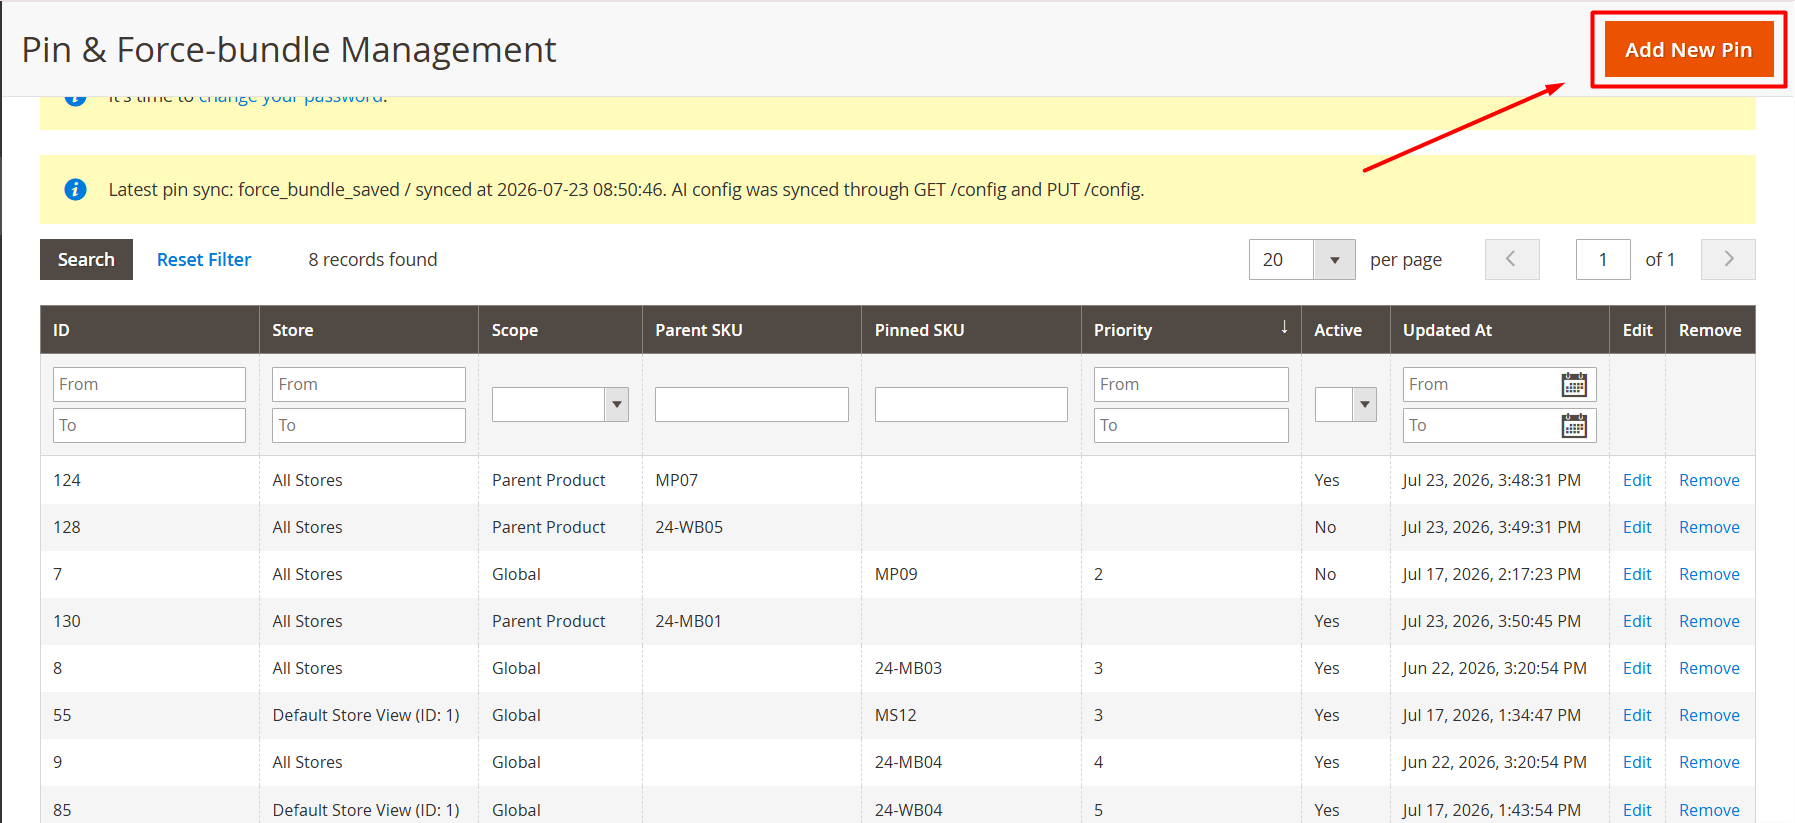
Task: Select the 24-MB01 Parent SKU cell
Action: [x=752, y=622]
